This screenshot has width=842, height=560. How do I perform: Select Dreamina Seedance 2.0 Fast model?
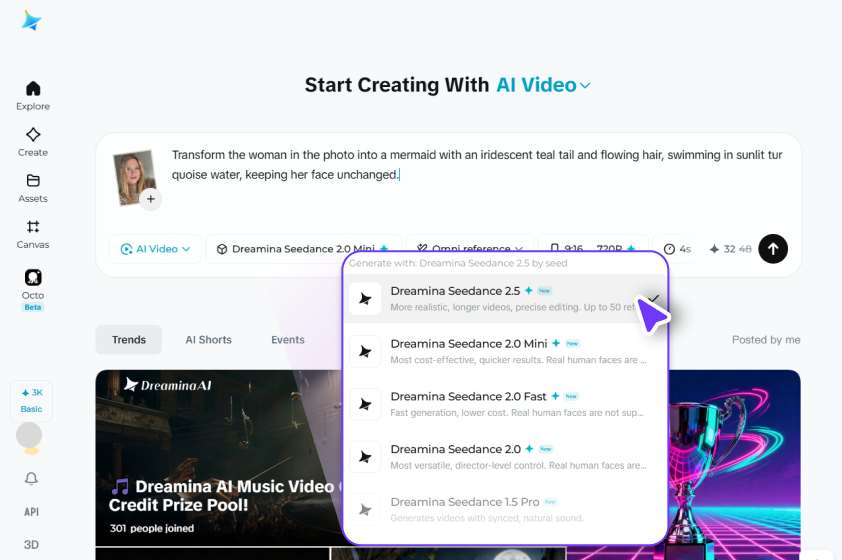505,404
